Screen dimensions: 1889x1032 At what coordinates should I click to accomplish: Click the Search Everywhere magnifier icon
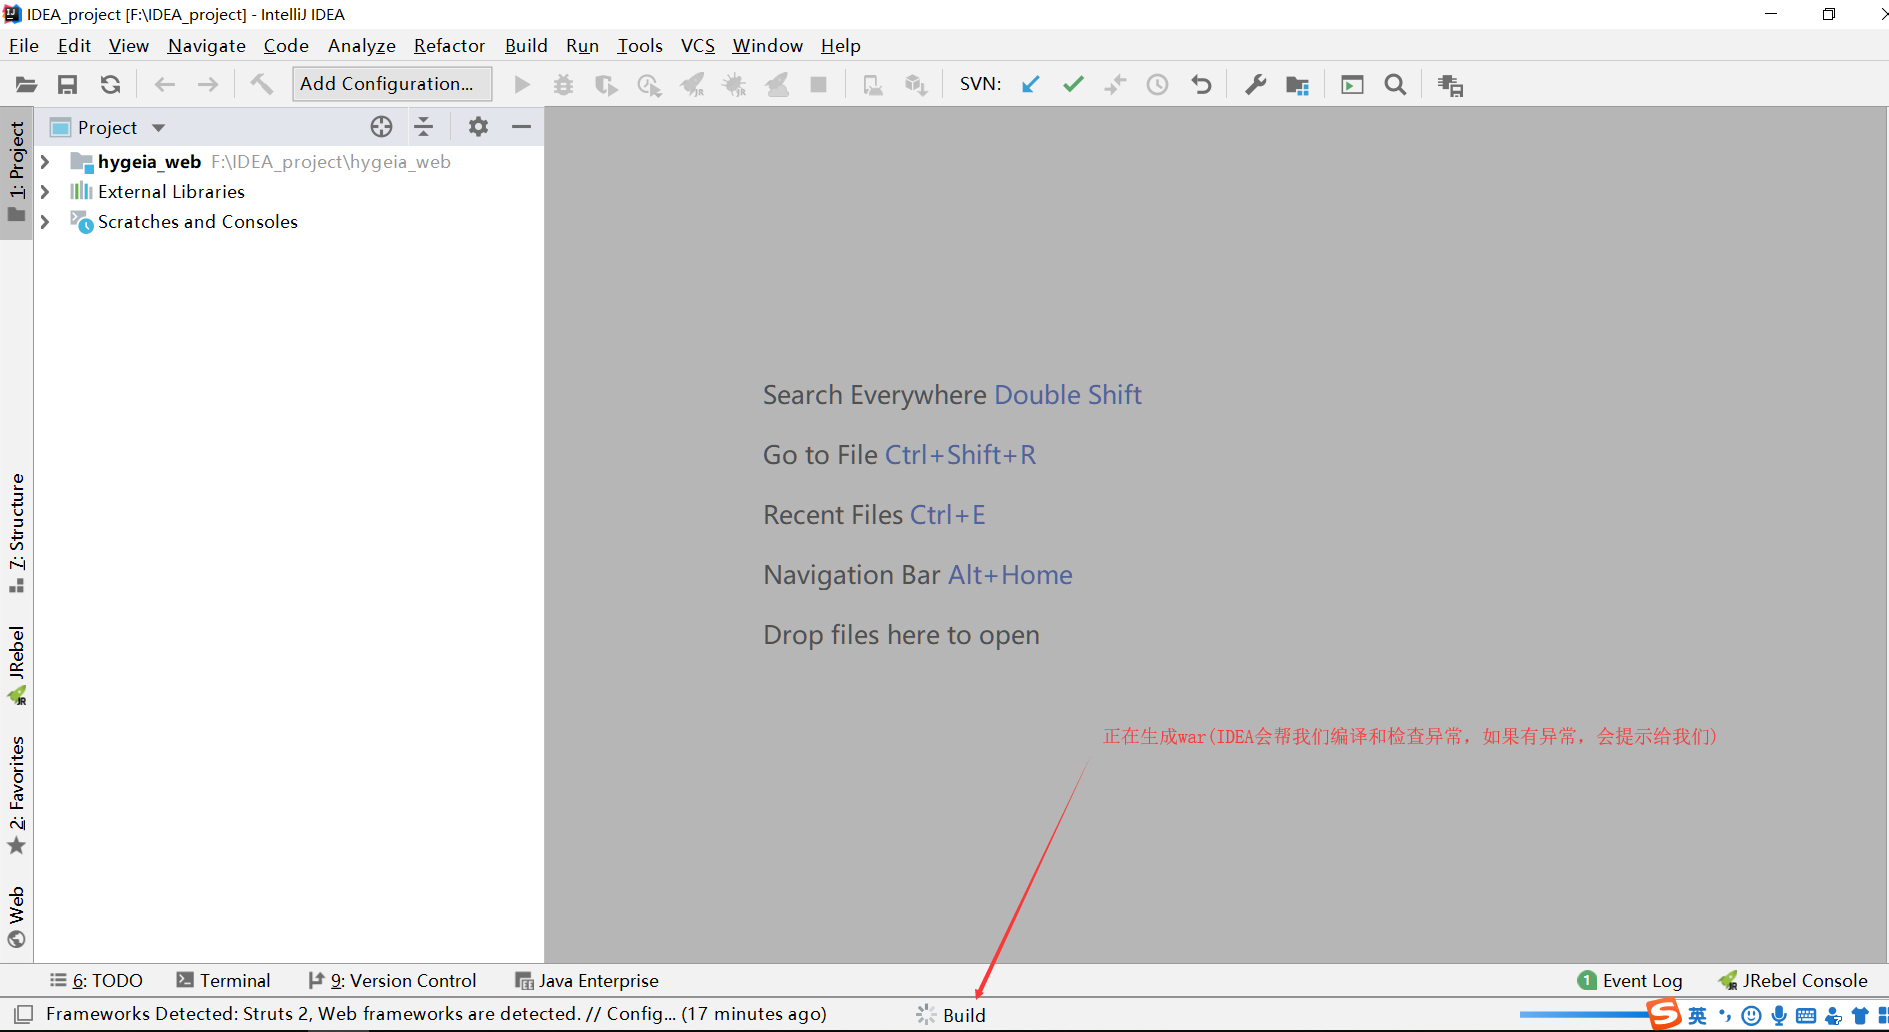[x=1395, y=85]
